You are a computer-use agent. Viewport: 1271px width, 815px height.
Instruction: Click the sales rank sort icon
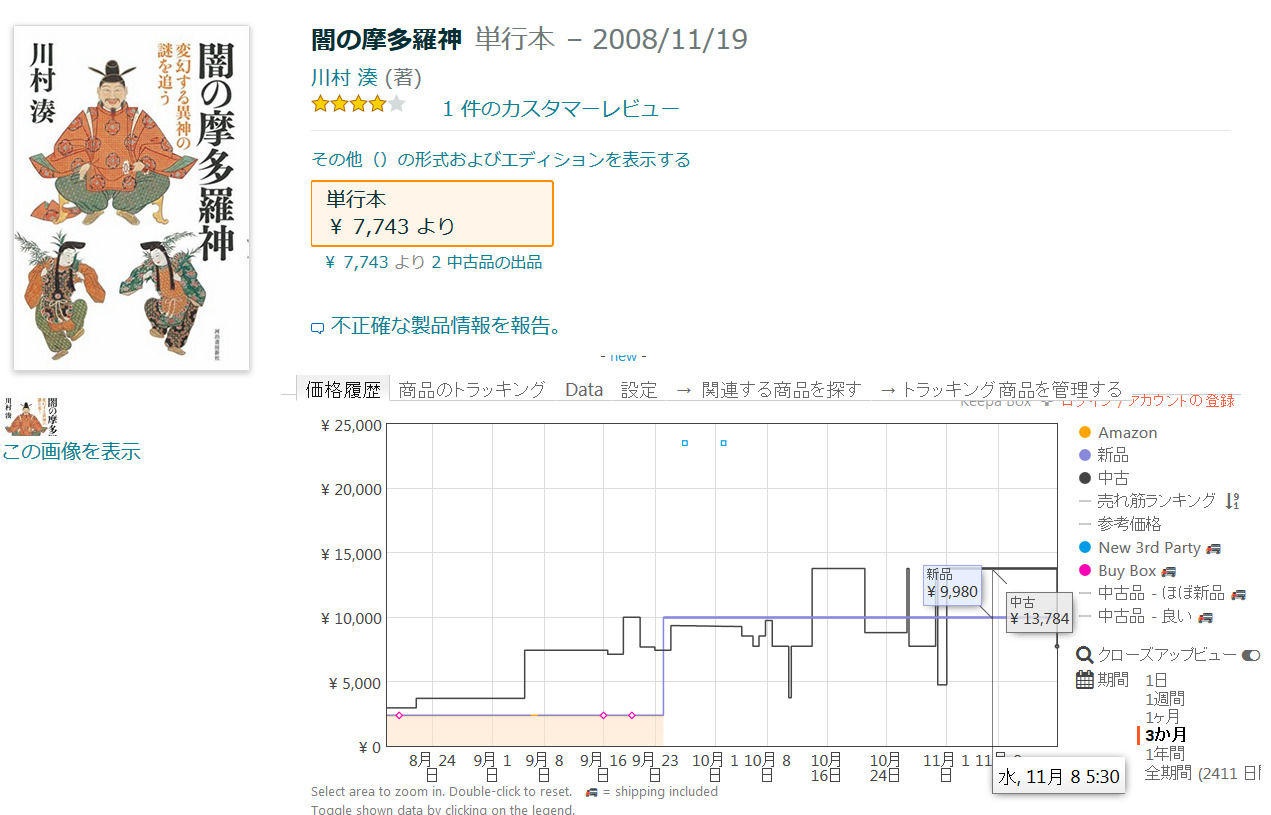coord(1232,501)
